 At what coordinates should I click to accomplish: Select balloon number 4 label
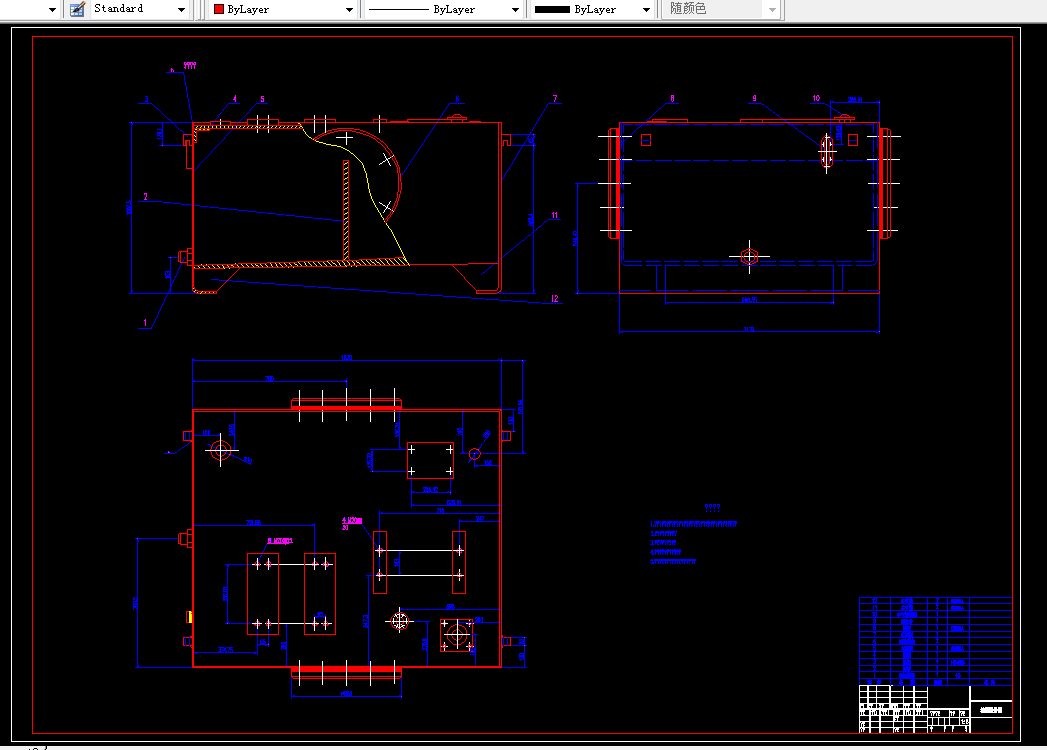234,99
